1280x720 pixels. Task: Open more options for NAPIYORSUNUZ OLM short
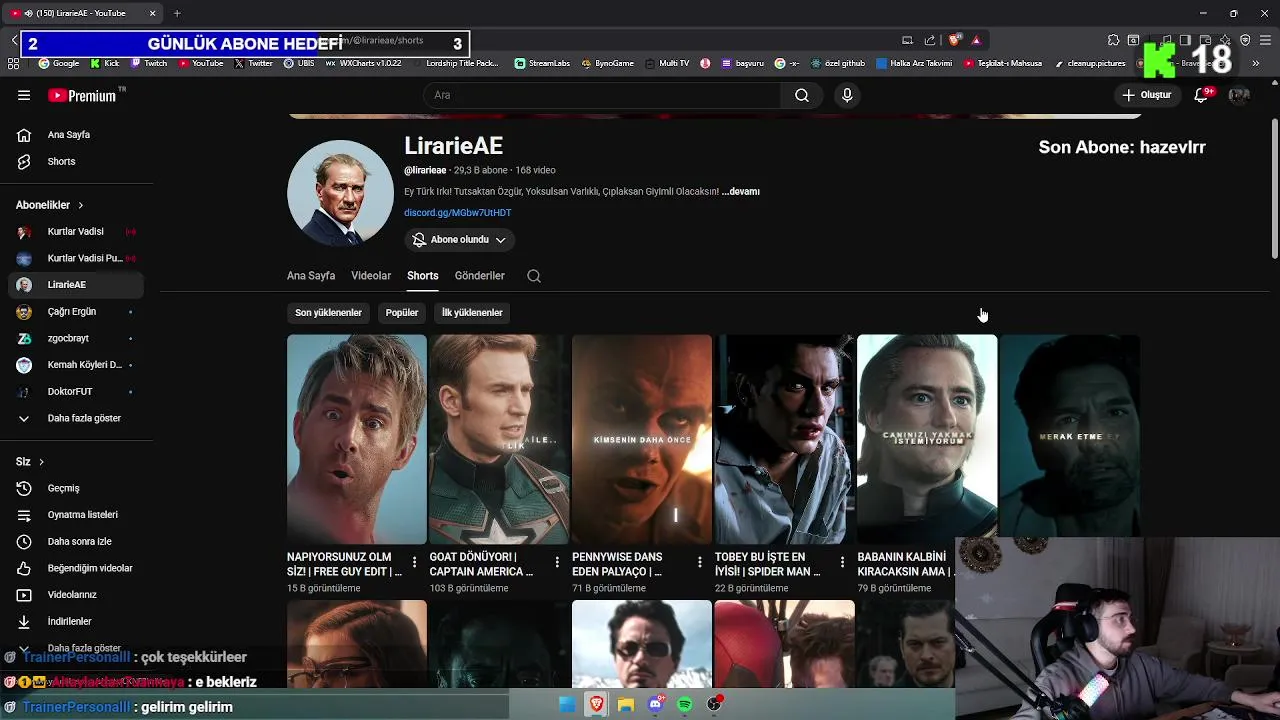(x=414, y=563)
